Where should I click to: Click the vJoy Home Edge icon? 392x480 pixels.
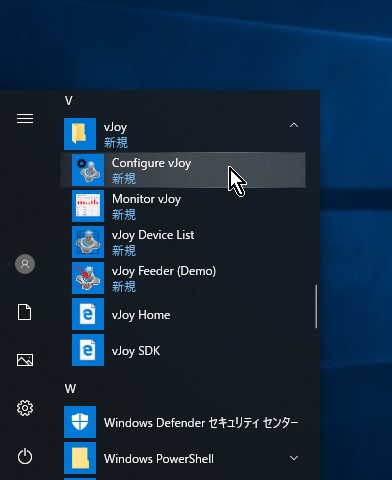pos(88,314)
